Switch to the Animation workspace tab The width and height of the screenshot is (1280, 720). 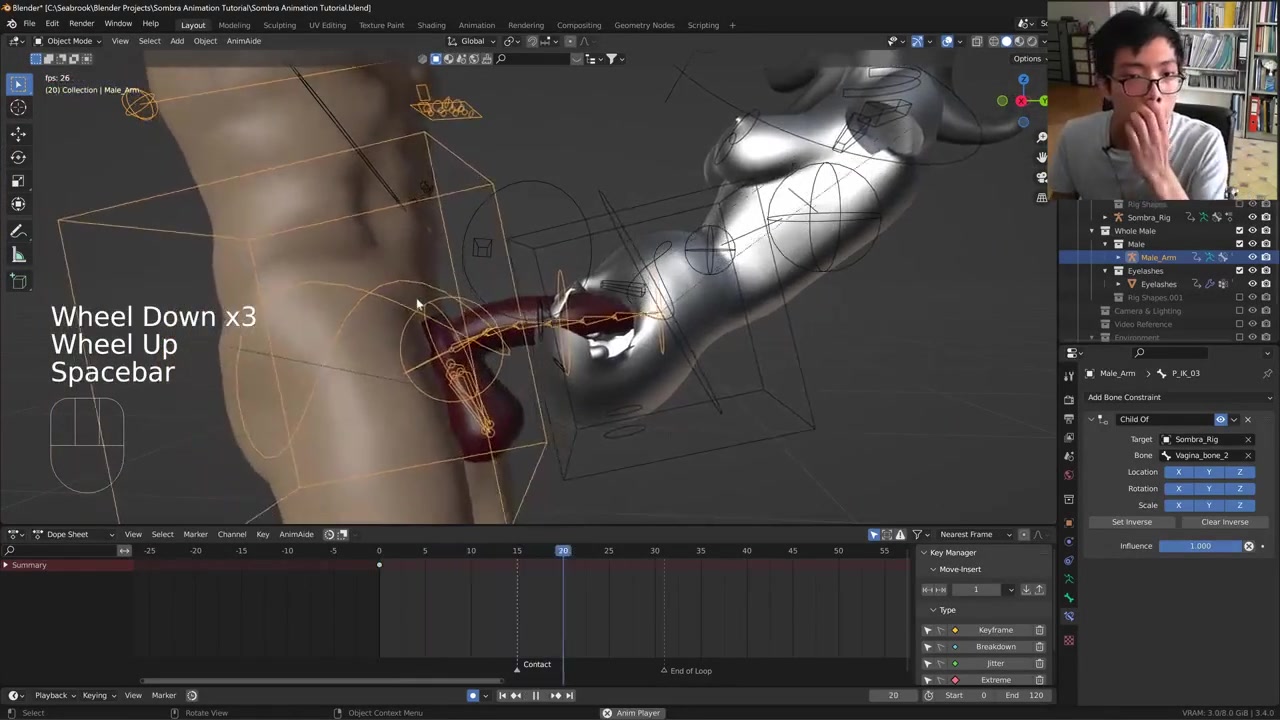[x=476, y=25]
